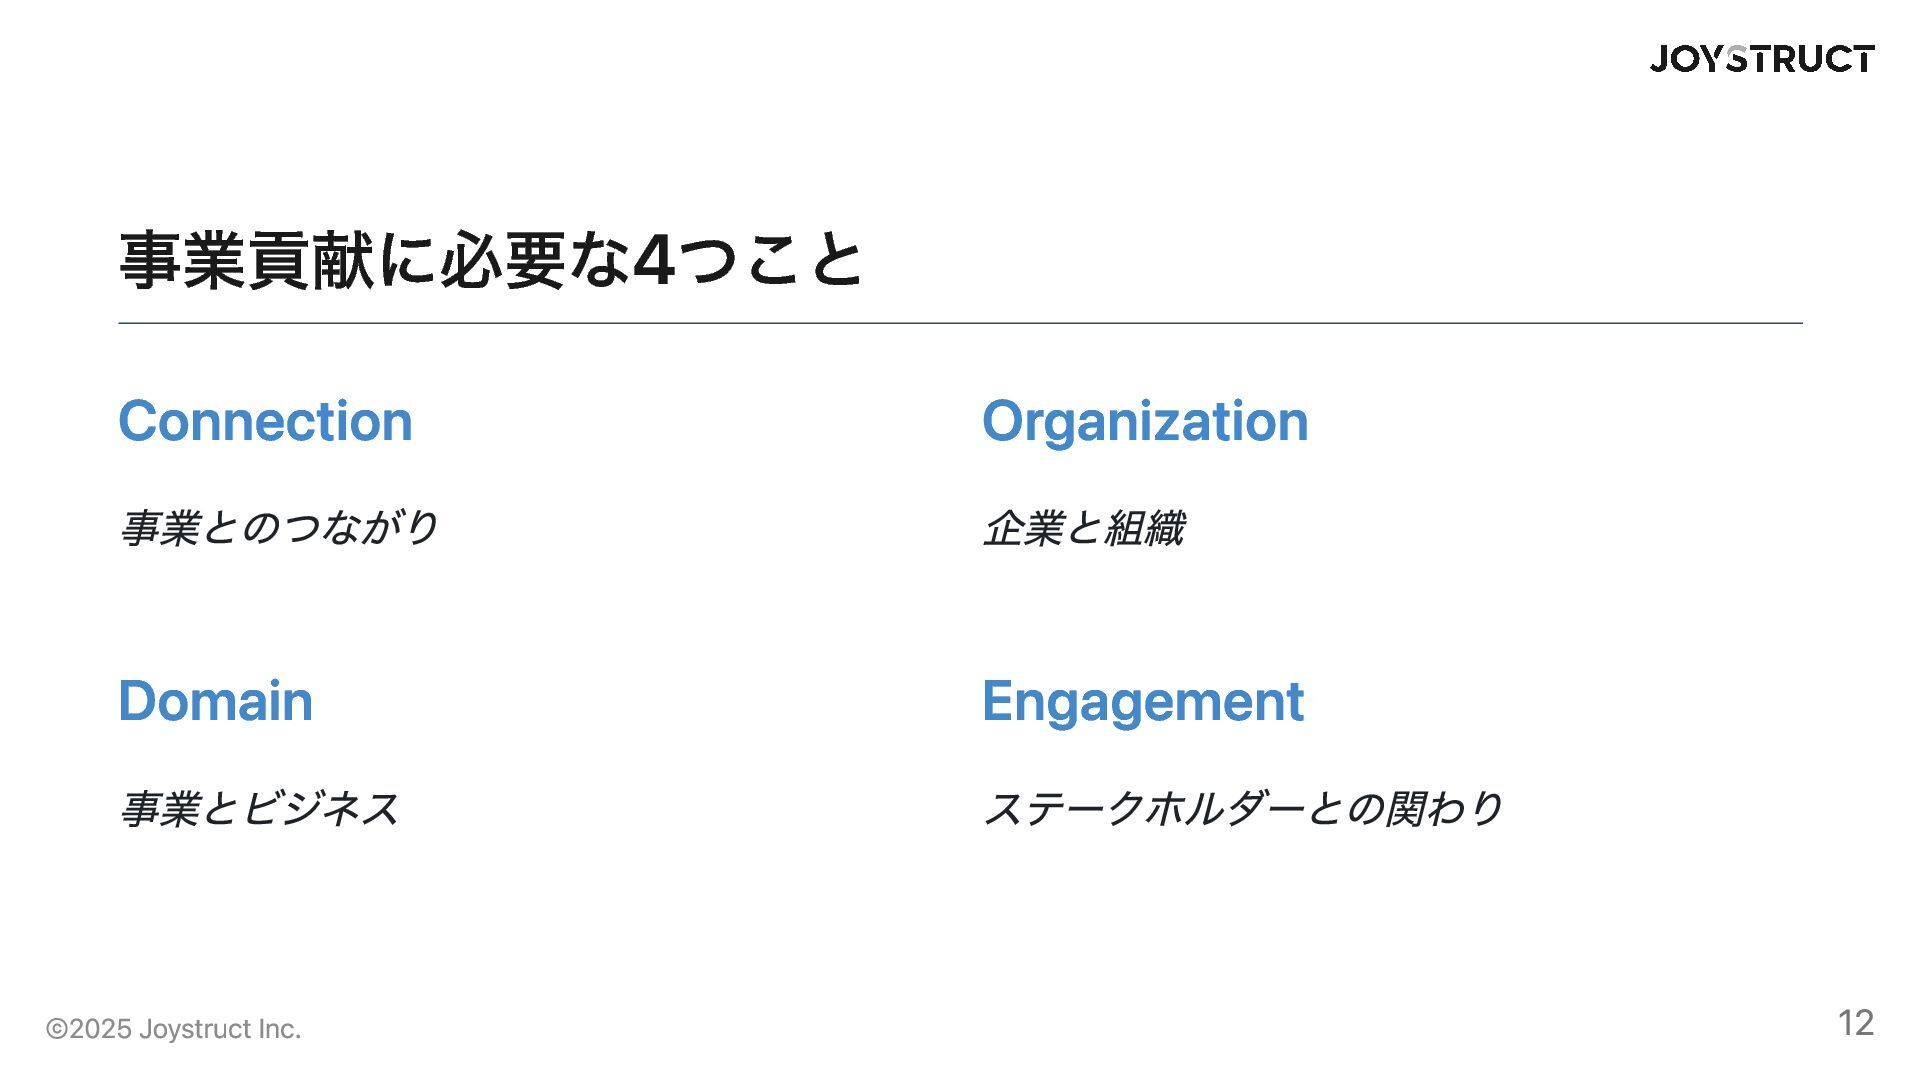This screenshot has width=1920, height=1080.
Task: Click the Domain heading
Action: click(x=216, y=701)
